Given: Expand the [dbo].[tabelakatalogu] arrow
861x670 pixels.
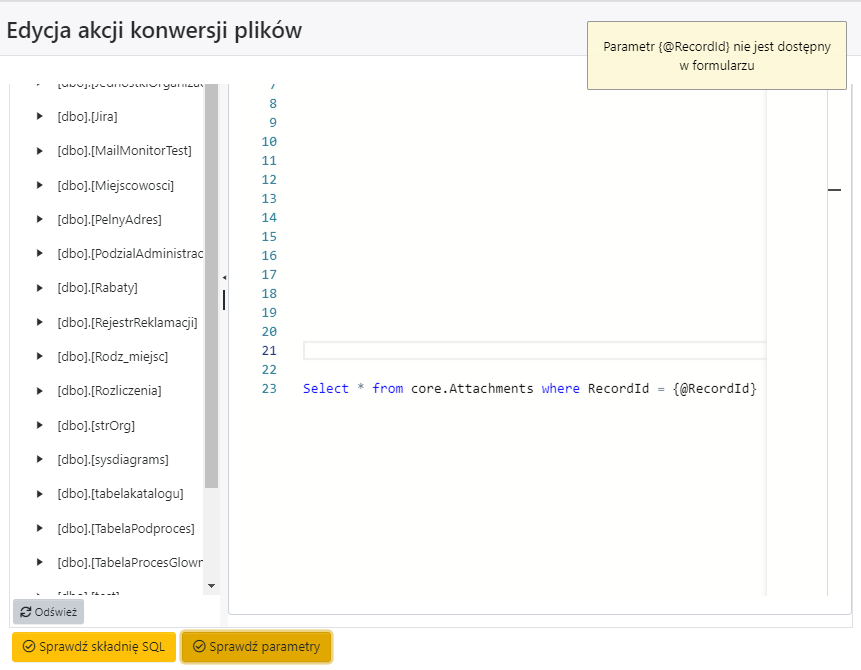Looking at the screenshot, I should [40, 494].
